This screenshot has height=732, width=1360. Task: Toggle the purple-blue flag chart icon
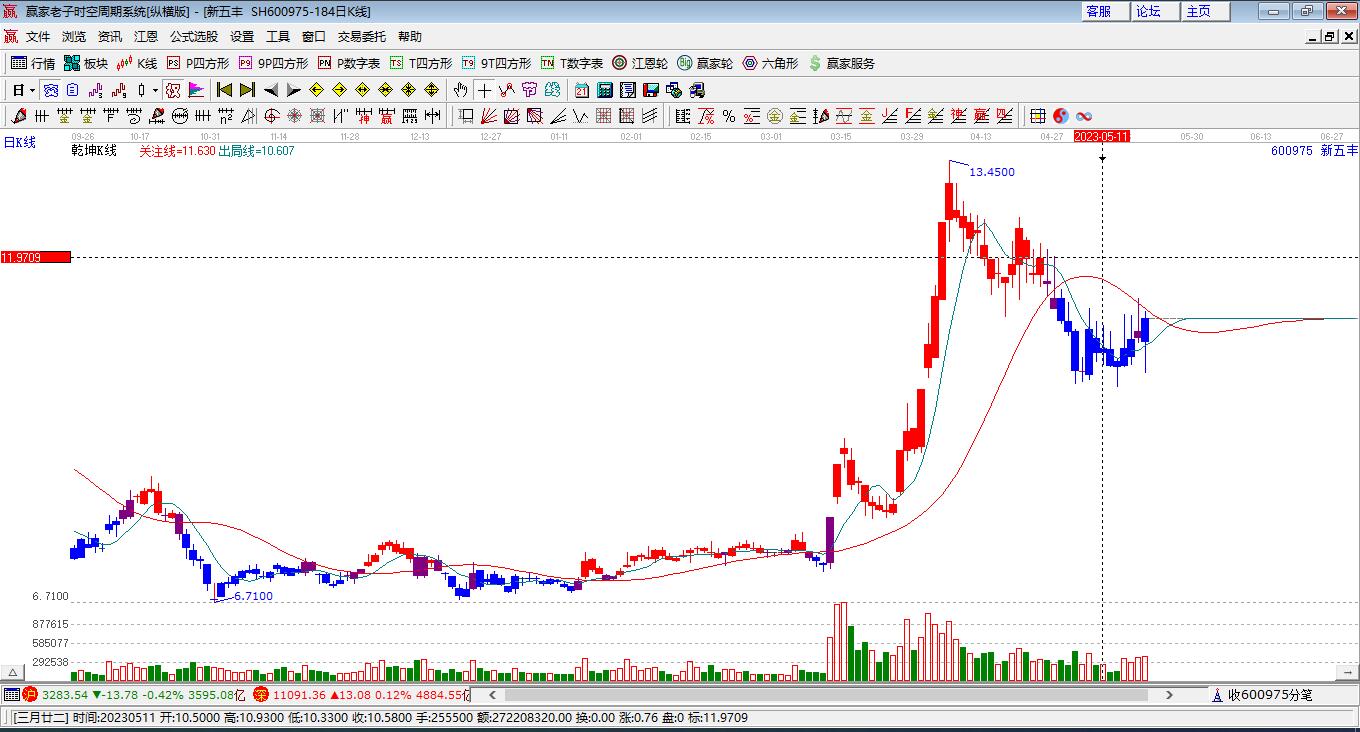[196, 90]
